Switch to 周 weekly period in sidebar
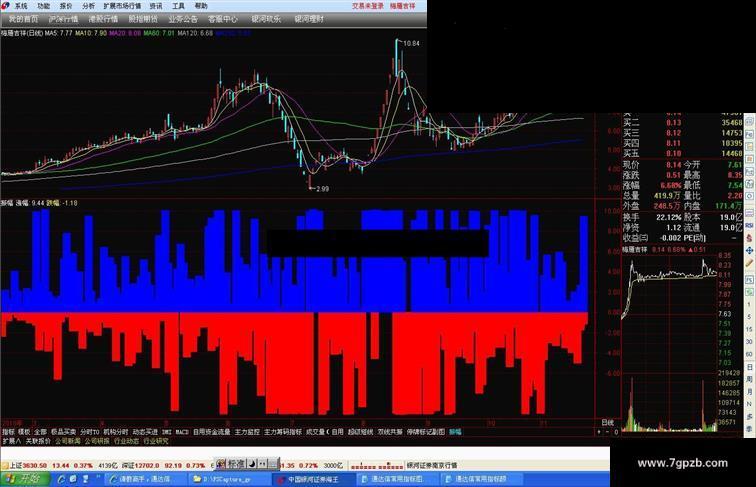756x487 pixels. 749,379
